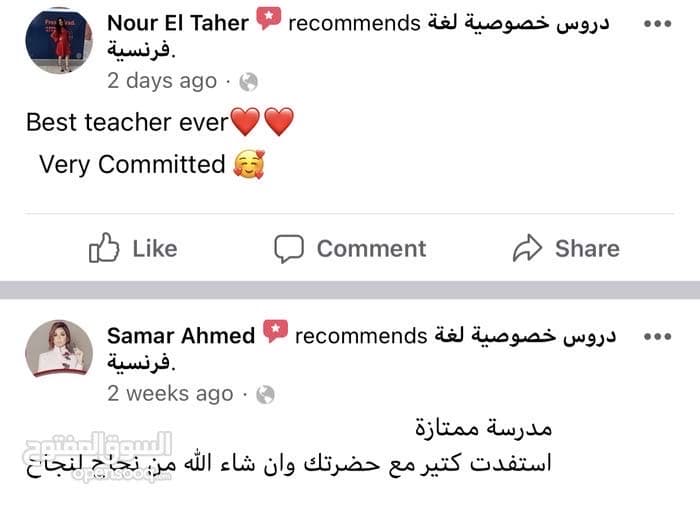
Task: Open Nour El Taher's profile name link
Action: [x=177, y=23]
